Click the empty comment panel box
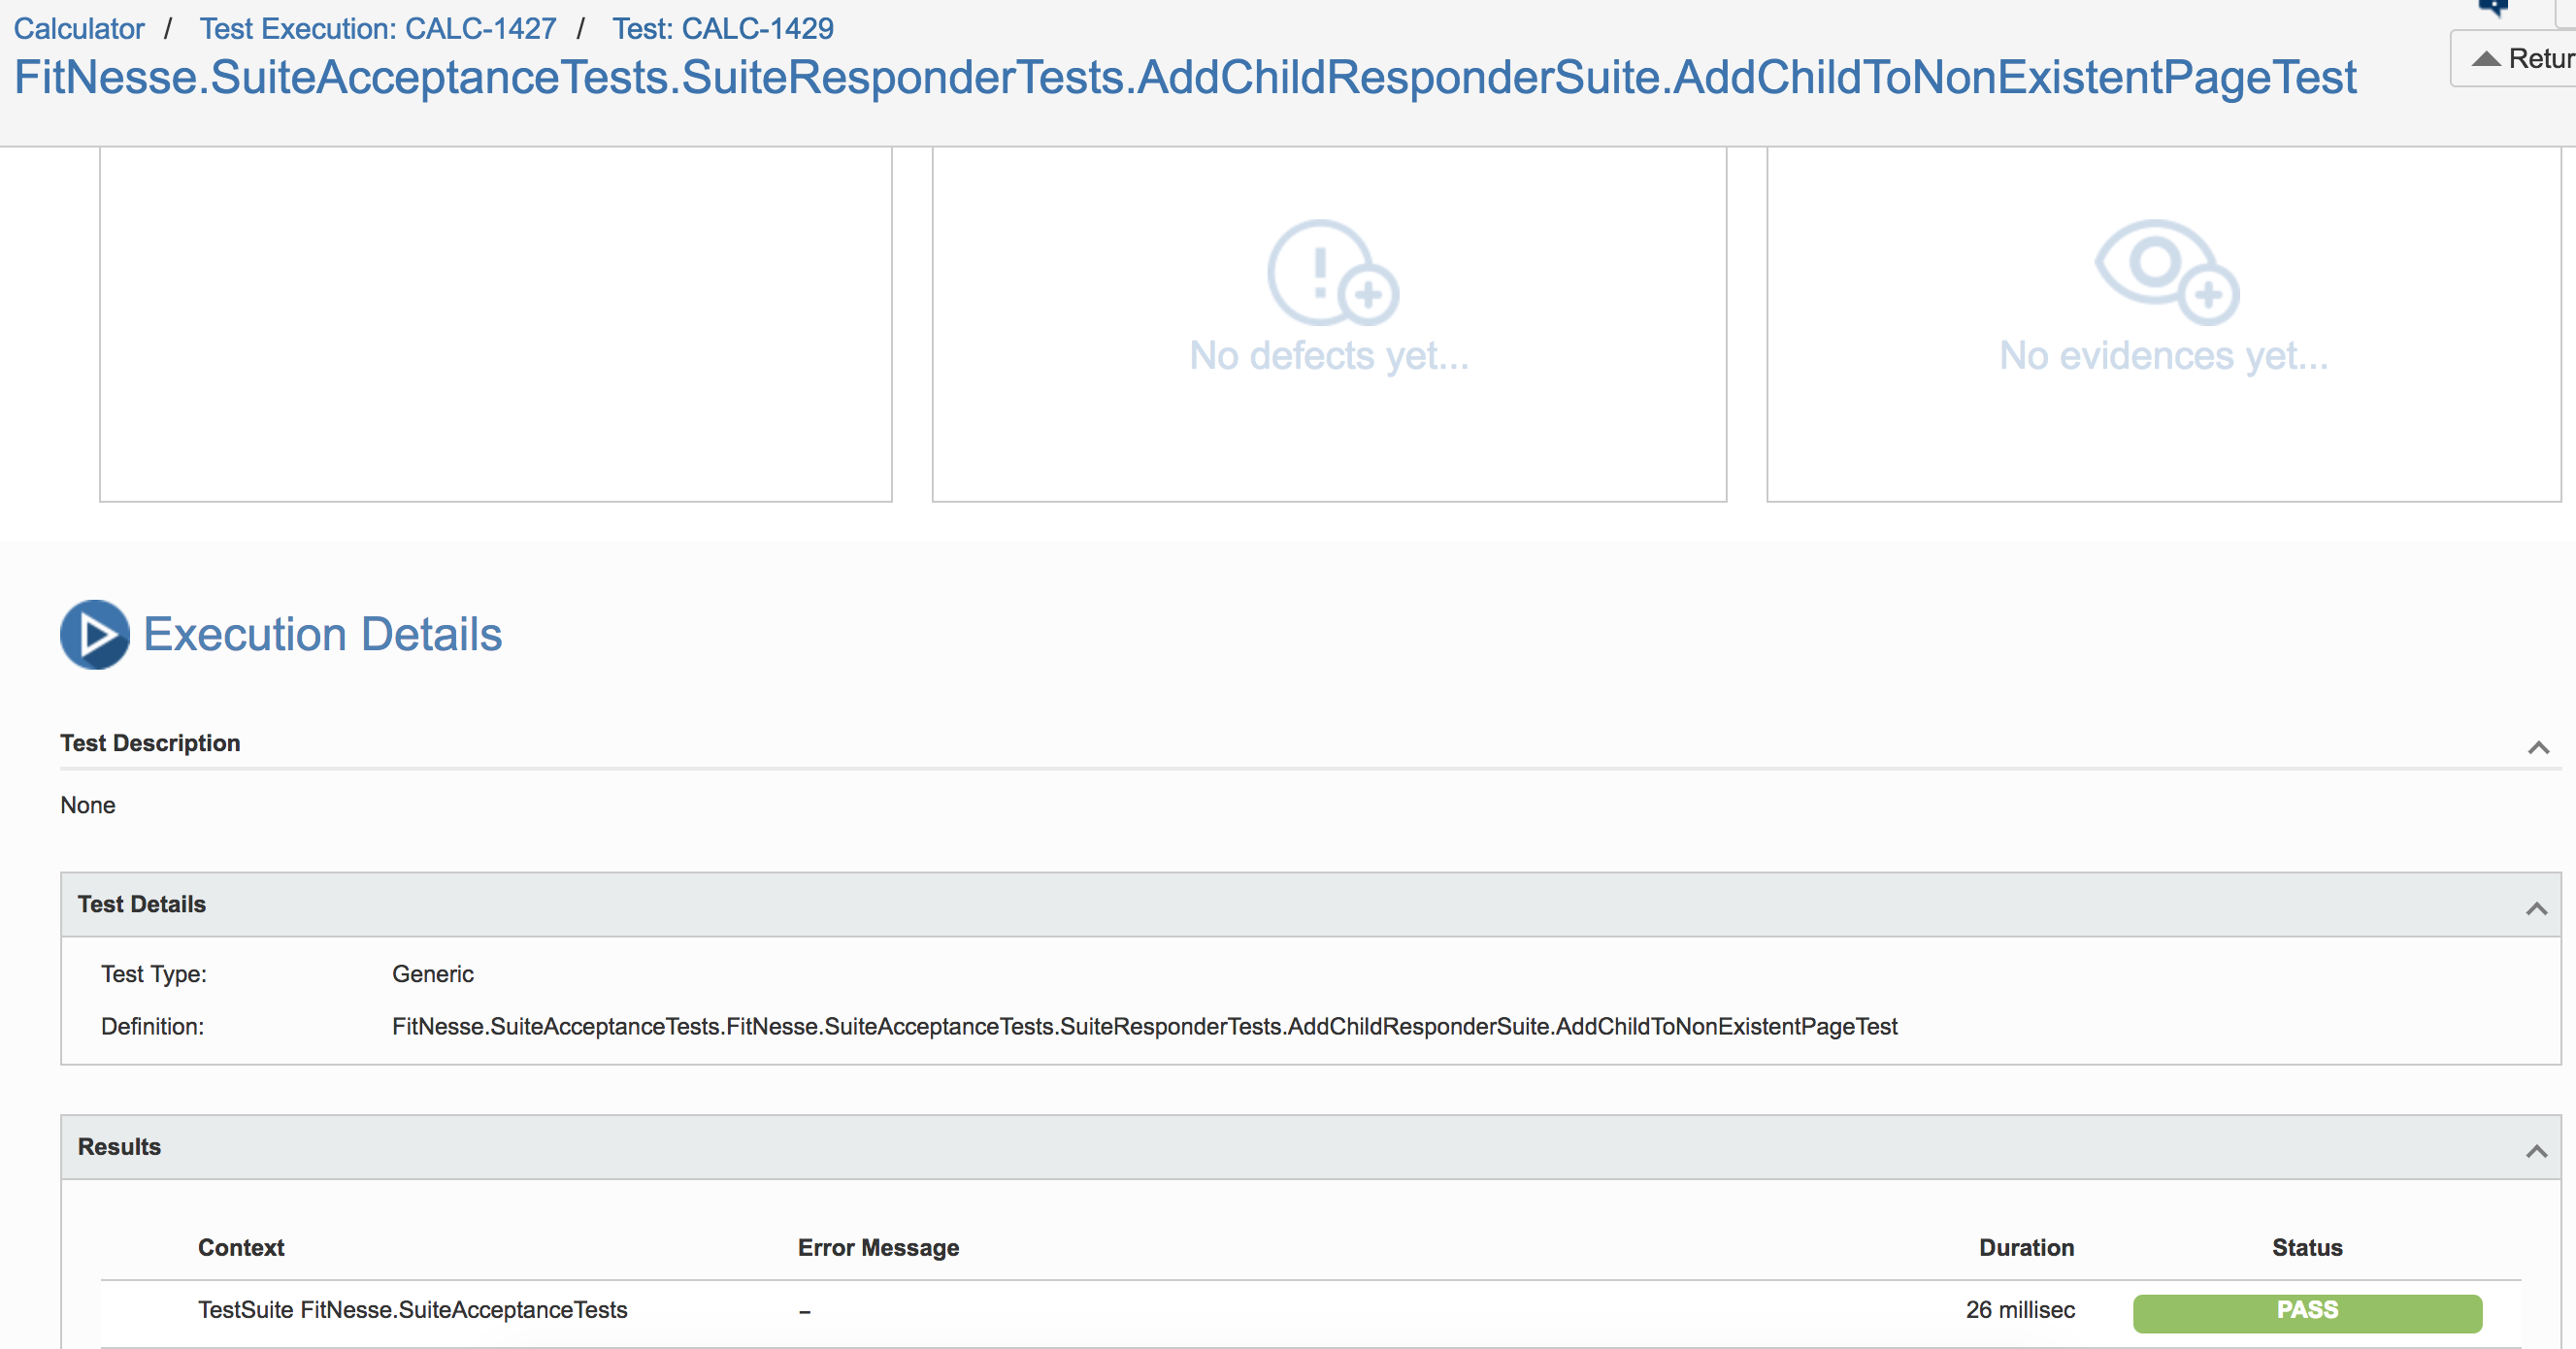2576x1349 pixels. (x=496, y=325)
